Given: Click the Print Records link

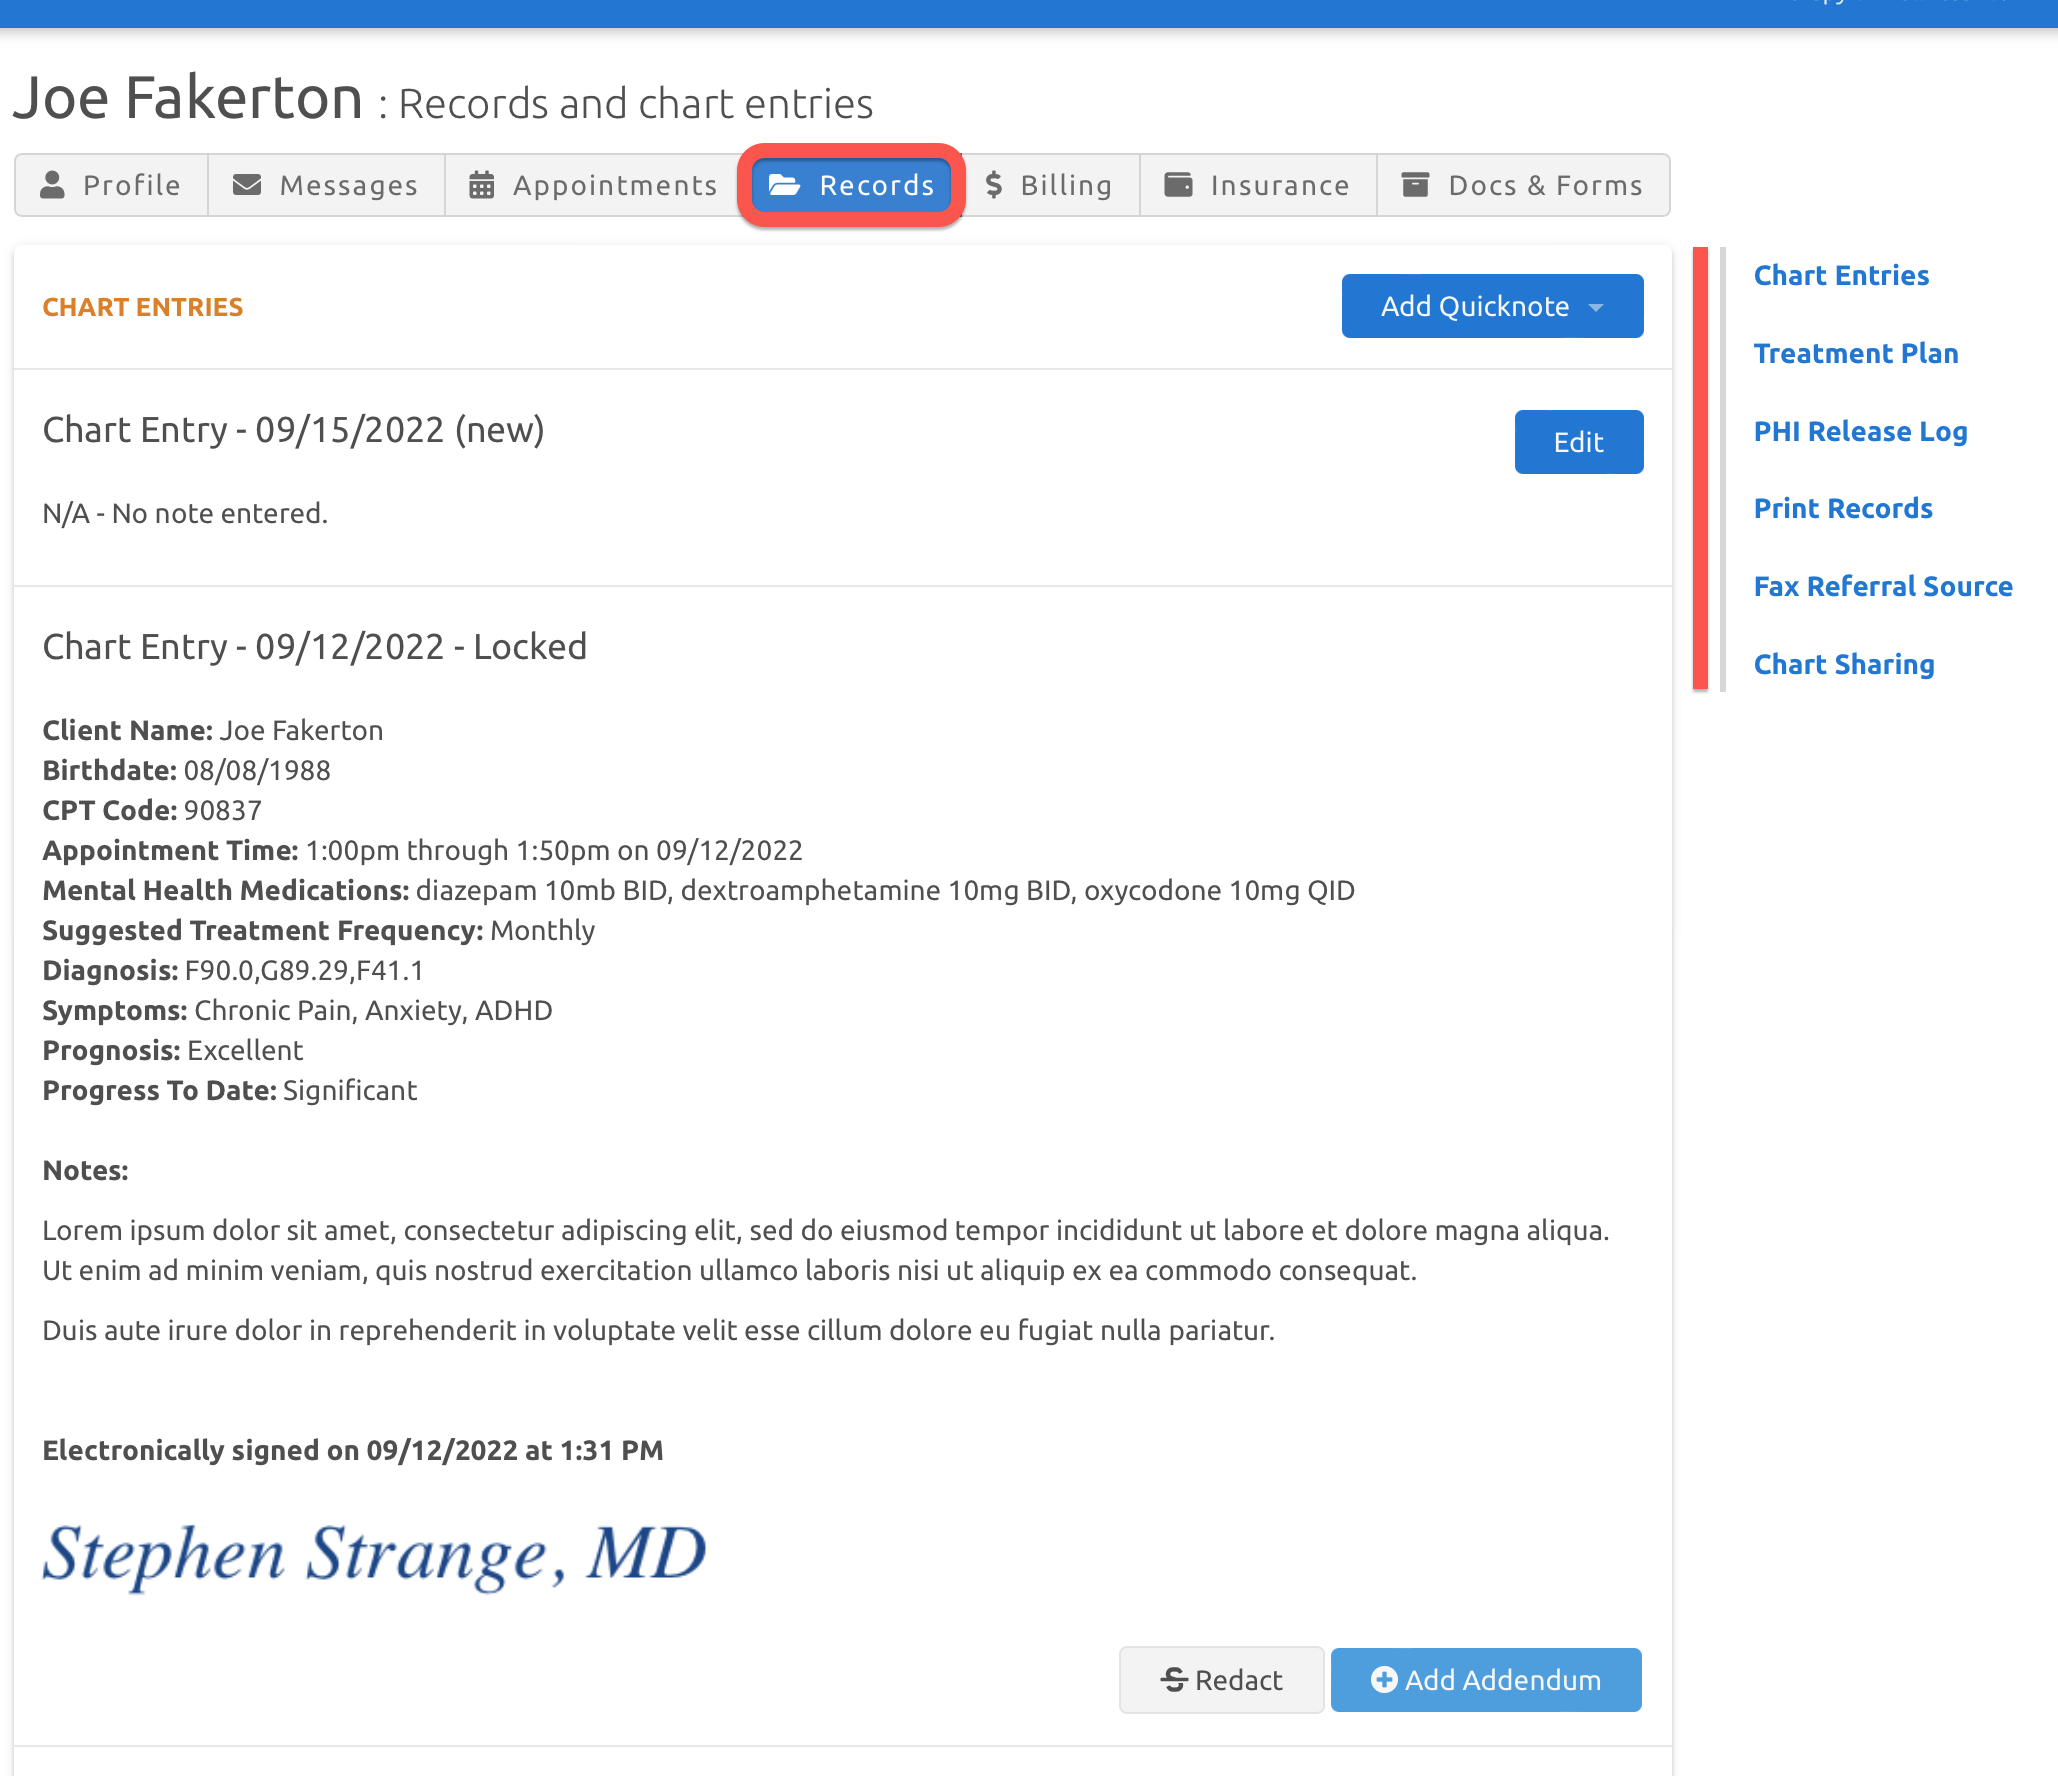Looking at the screenshot, I should click(x=1842, y=508).
